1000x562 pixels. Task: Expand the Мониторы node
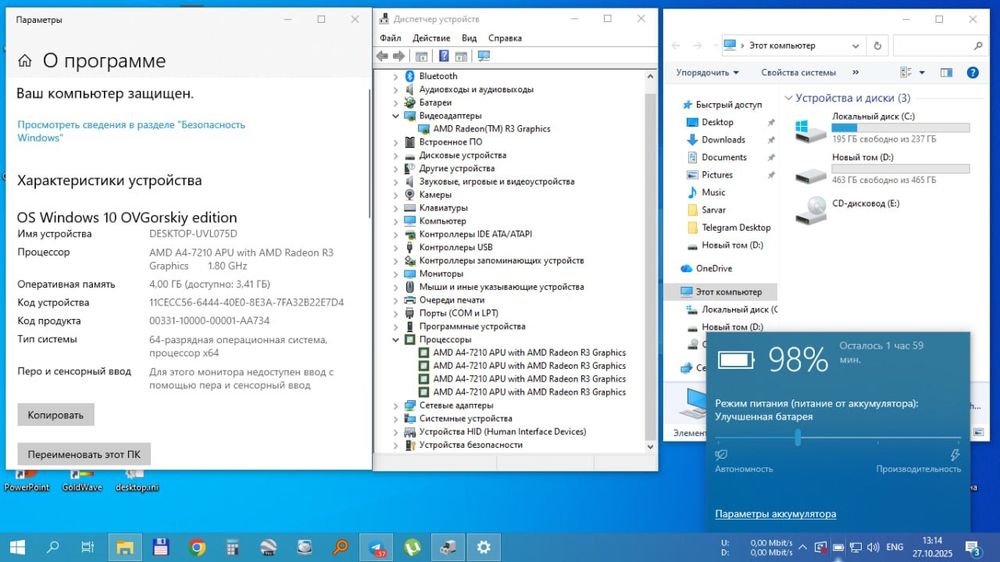pyautogui.click(x=395, y=274)
